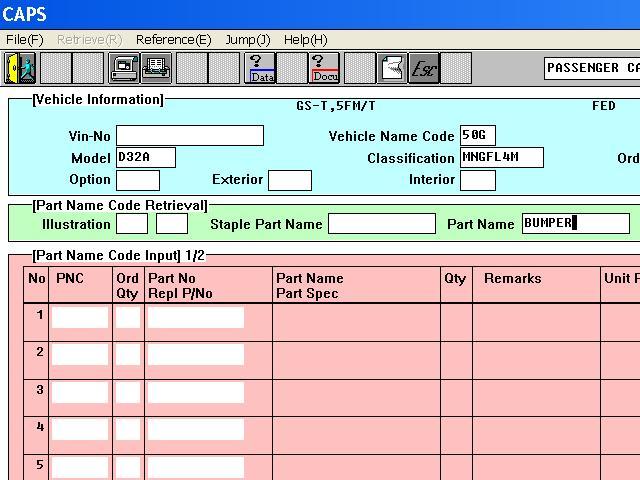Open the Data help icon
This screenshot has width=640, height=480.
pyautogui.click(x=260, y=68)
